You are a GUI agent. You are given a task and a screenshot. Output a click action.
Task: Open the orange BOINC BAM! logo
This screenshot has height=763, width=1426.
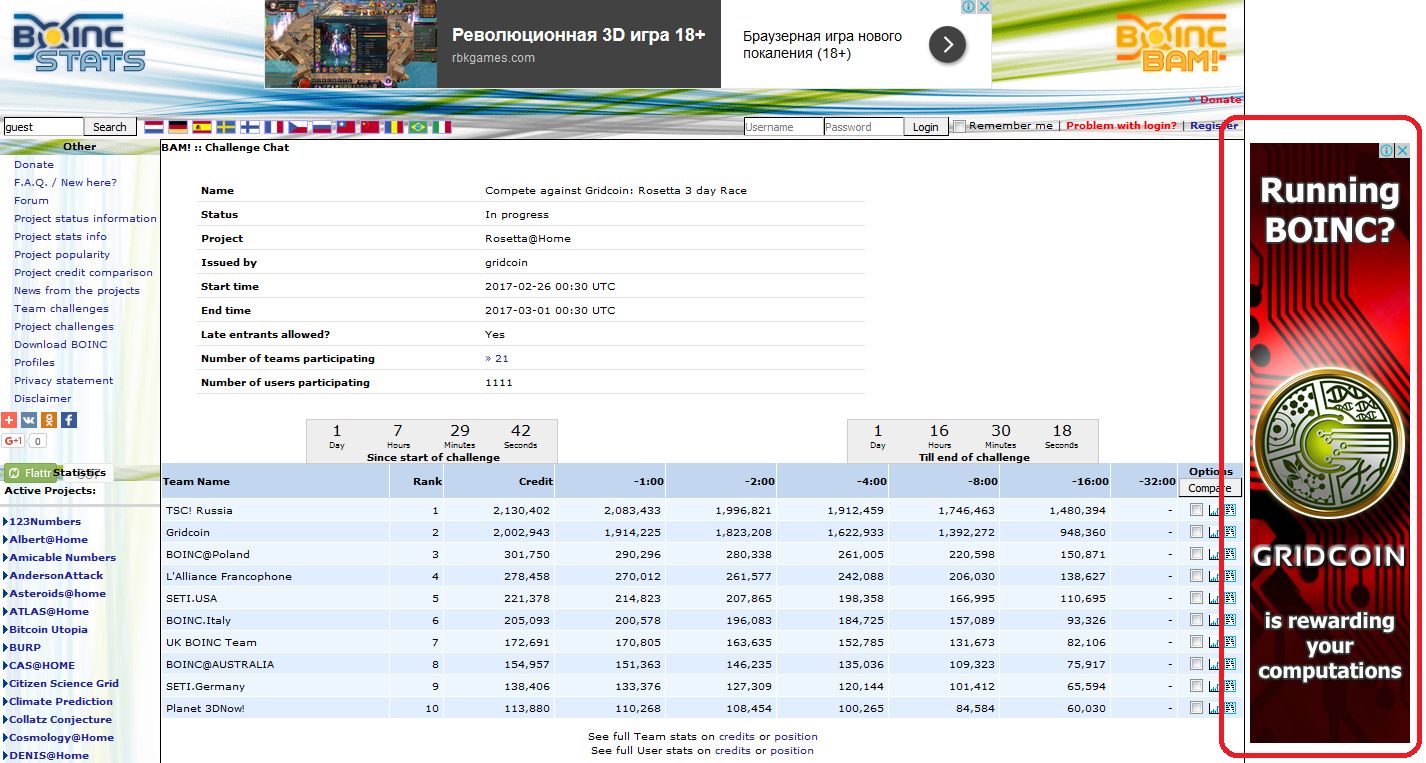point(1171,42)
